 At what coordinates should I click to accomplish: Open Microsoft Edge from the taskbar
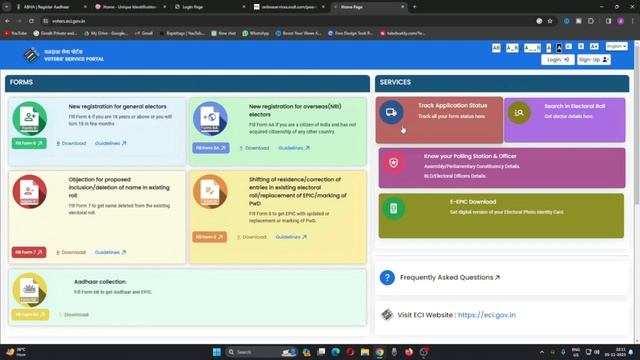pos(336,352)
